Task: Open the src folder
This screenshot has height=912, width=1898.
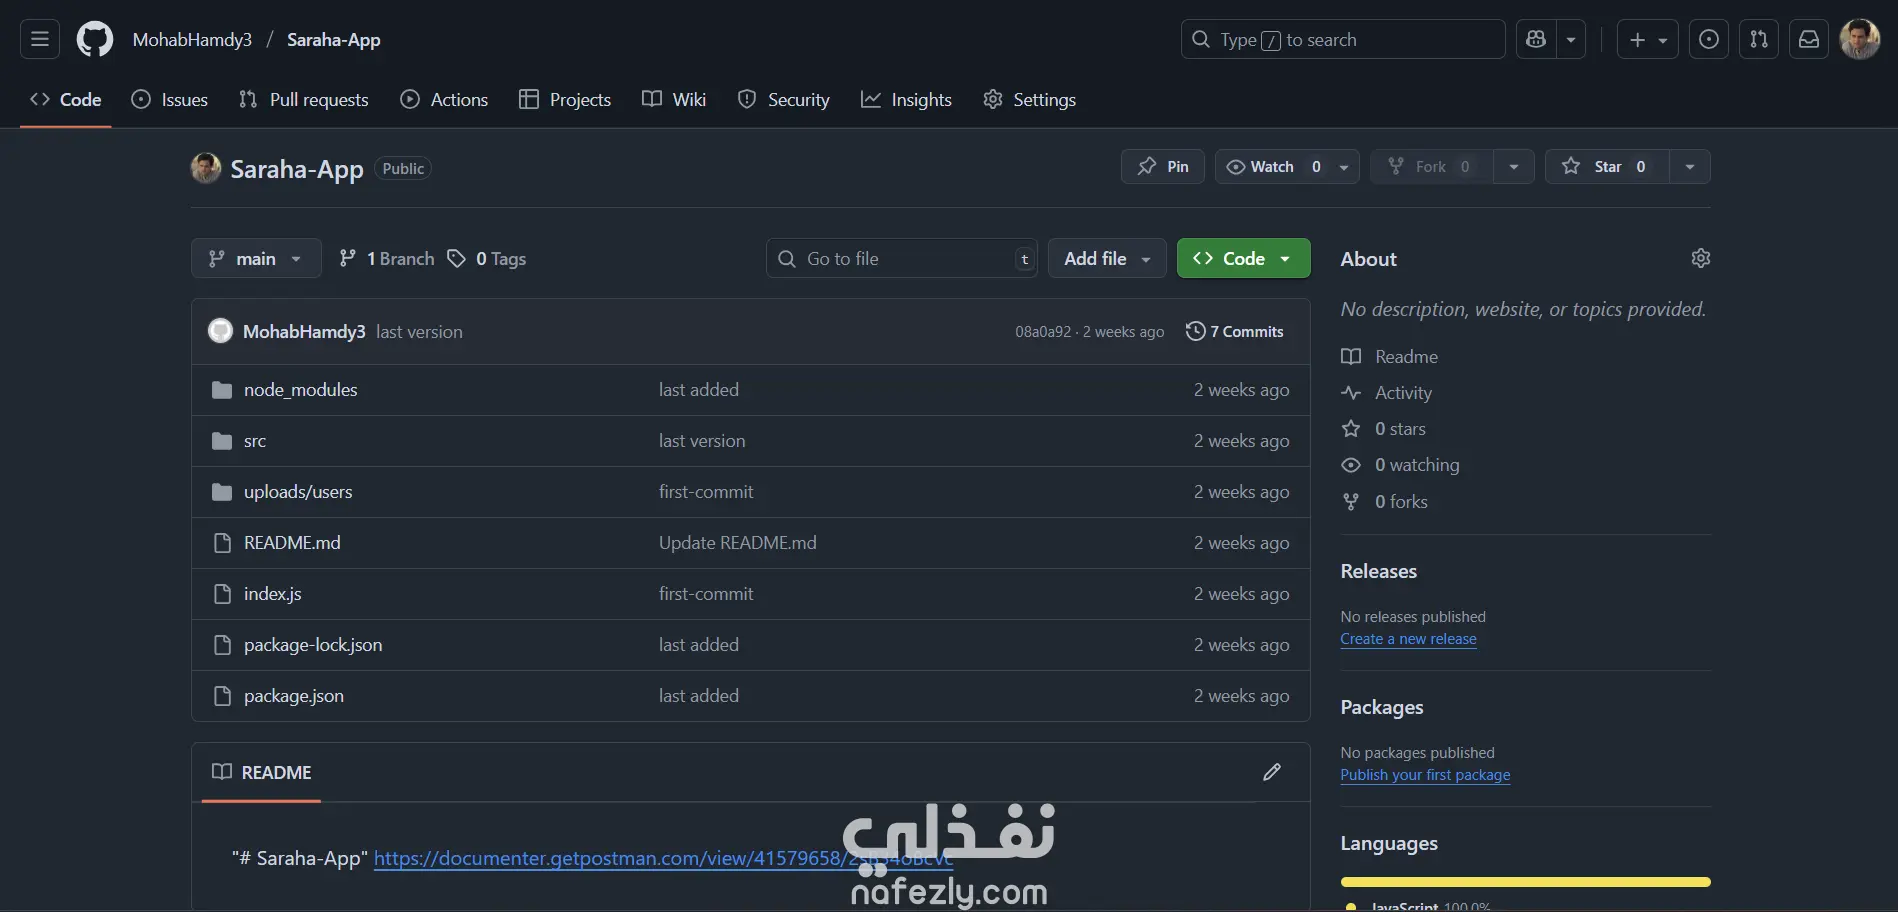Action: pos(255,441)
